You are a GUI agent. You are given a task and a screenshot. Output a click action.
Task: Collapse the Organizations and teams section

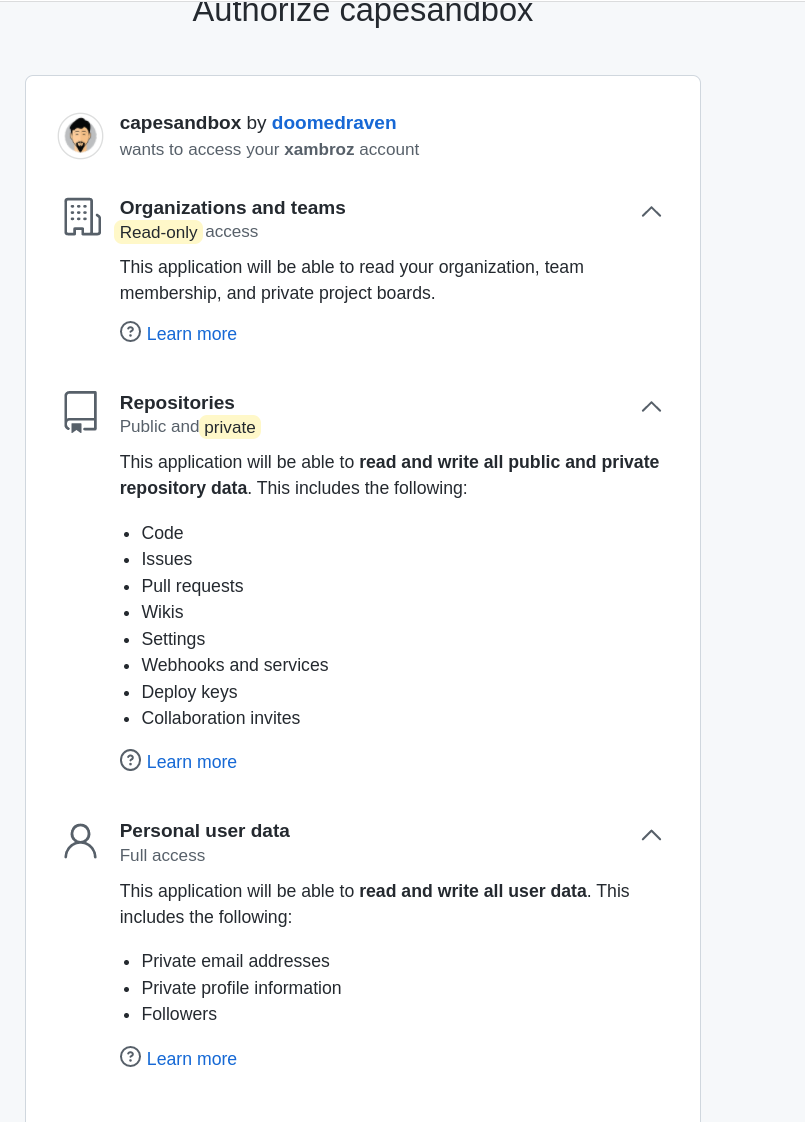click(x=651, y=211)
